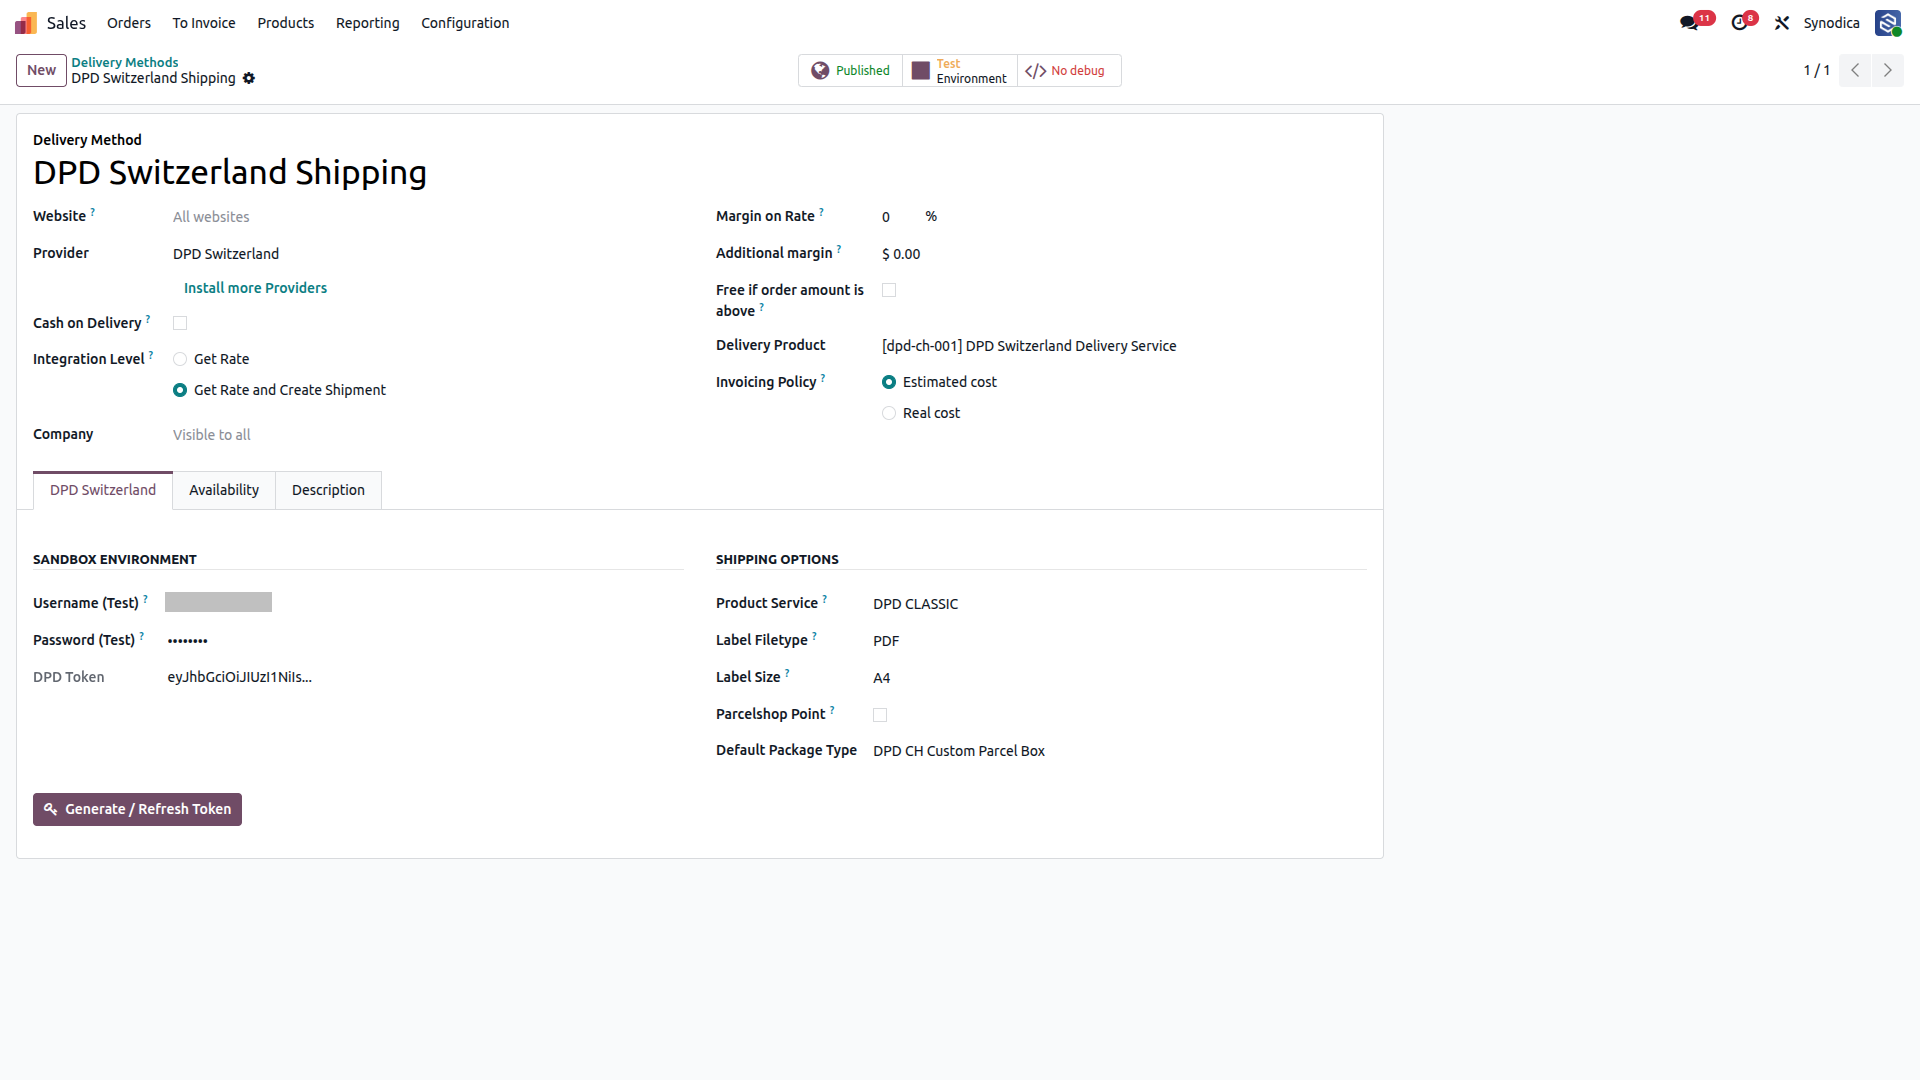Select Real cost invoicing policy

(x=889, y=413)
